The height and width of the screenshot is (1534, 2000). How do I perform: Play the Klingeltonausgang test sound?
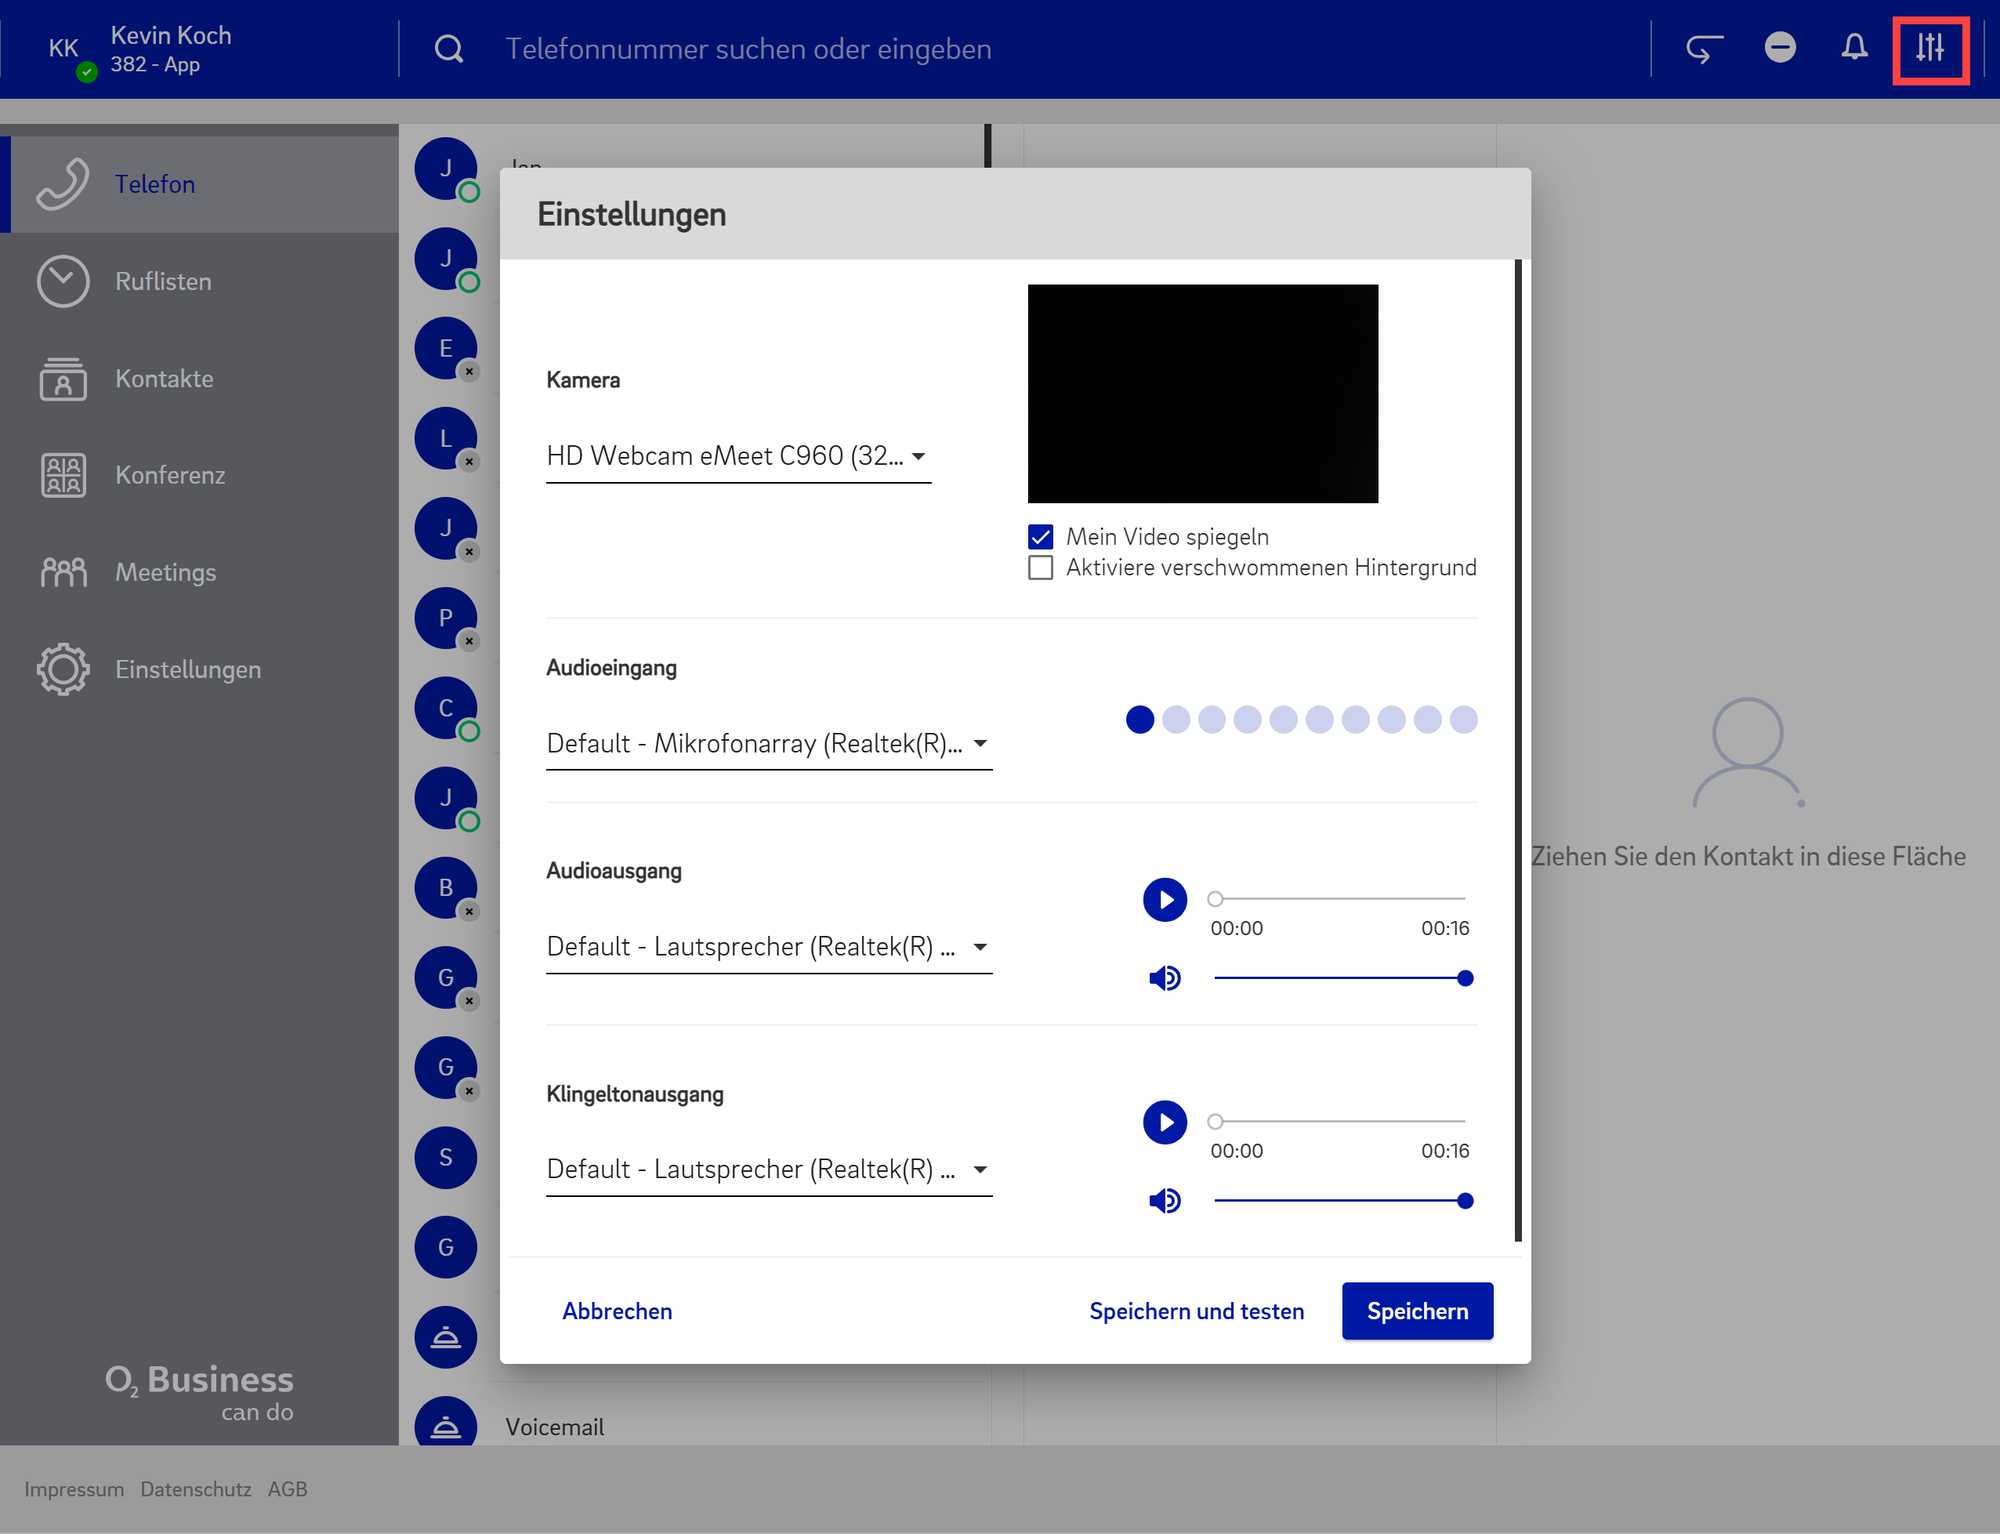(1164, 1122)
